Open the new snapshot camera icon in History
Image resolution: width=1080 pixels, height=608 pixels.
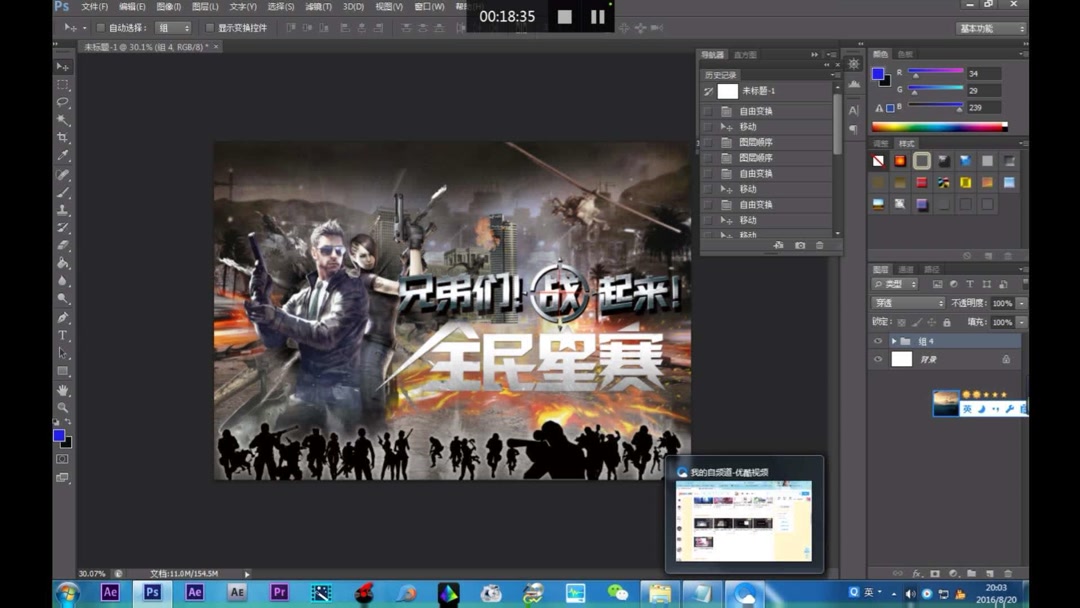pyautogui.click(x=800, y=245)
